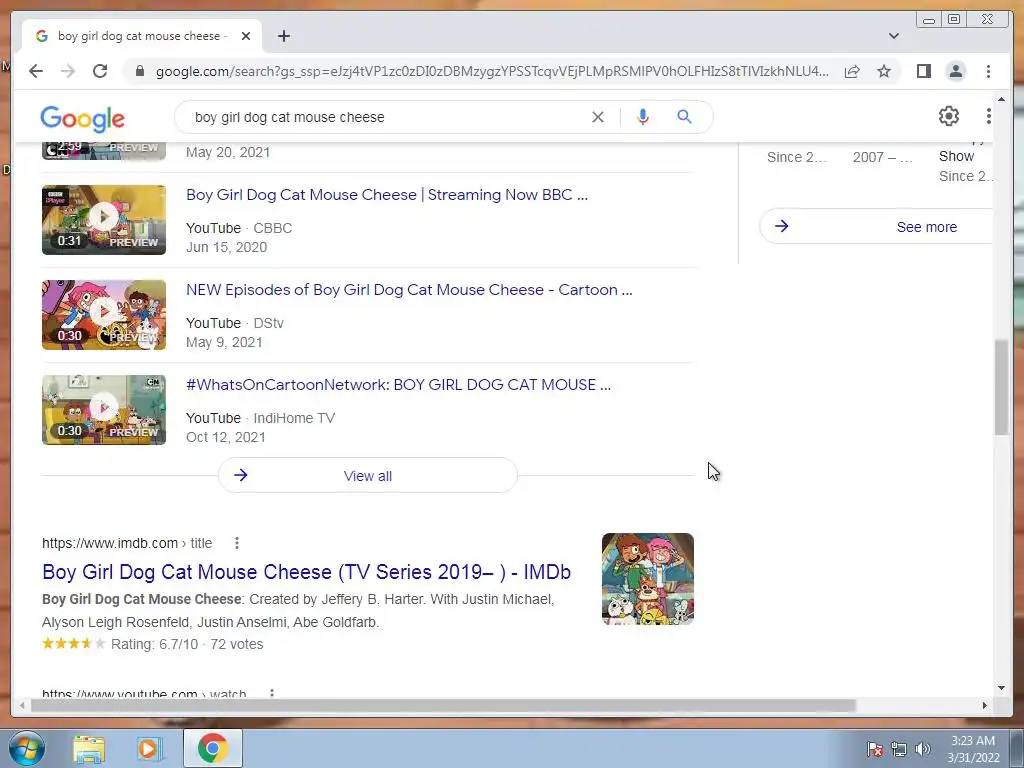
Task: Open Chrome three-dot menu
Action: tap(988, 71)
